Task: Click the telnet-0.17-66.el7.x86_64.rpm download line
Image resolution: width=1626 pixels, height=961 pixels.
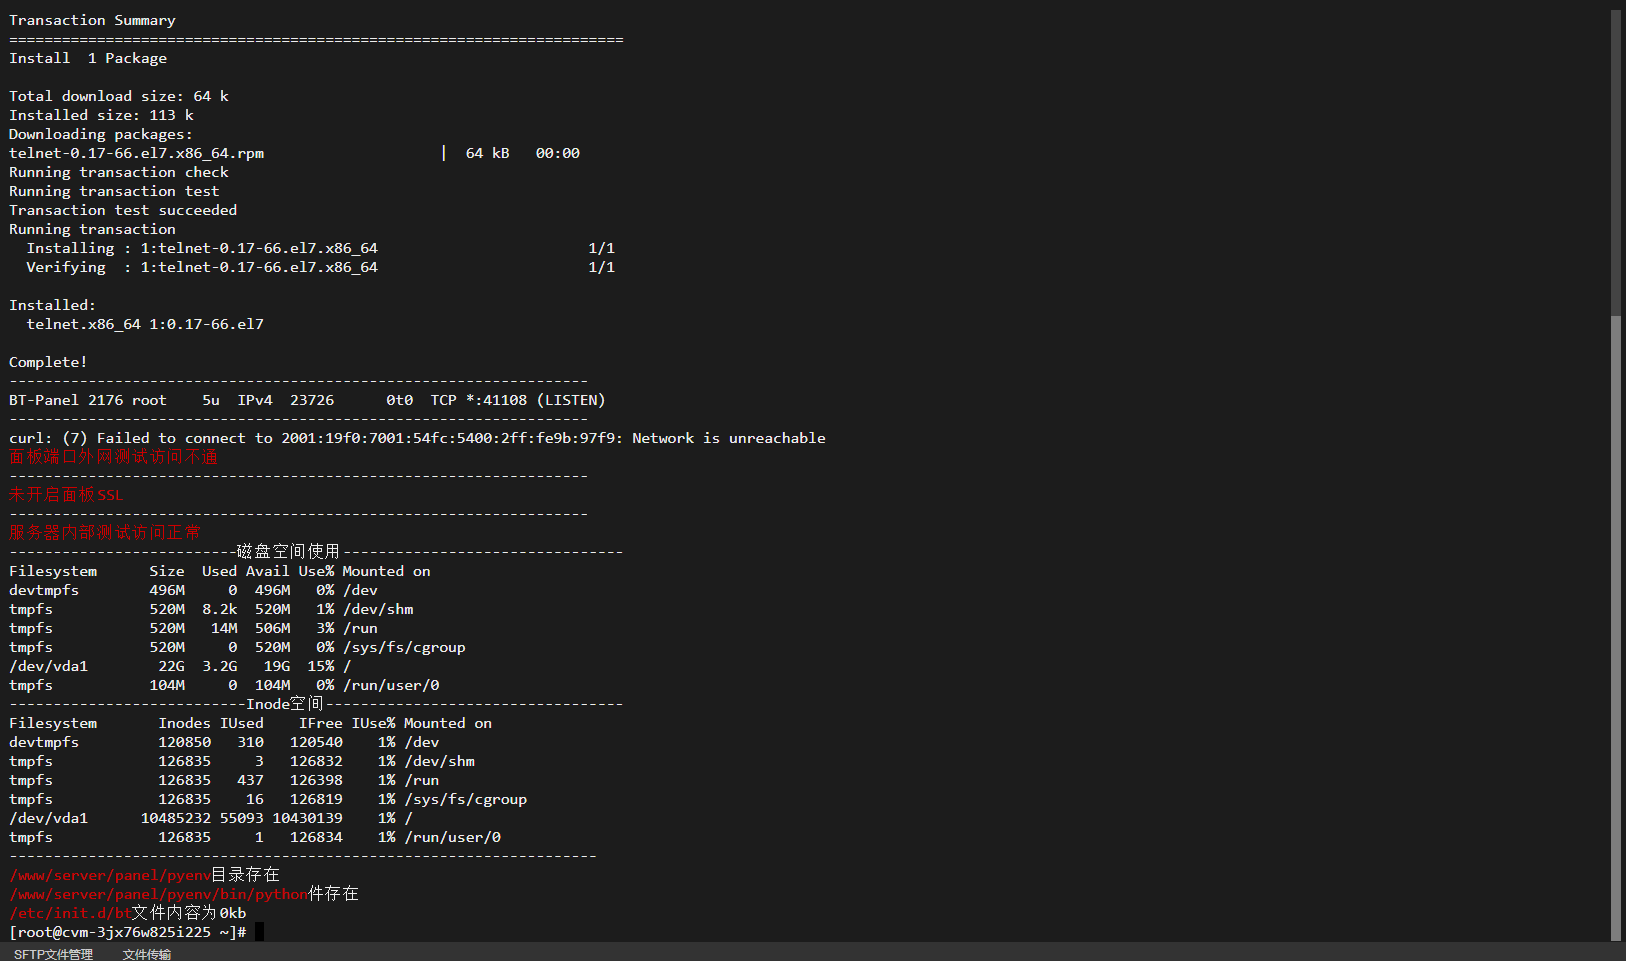Action: [136, 153]
